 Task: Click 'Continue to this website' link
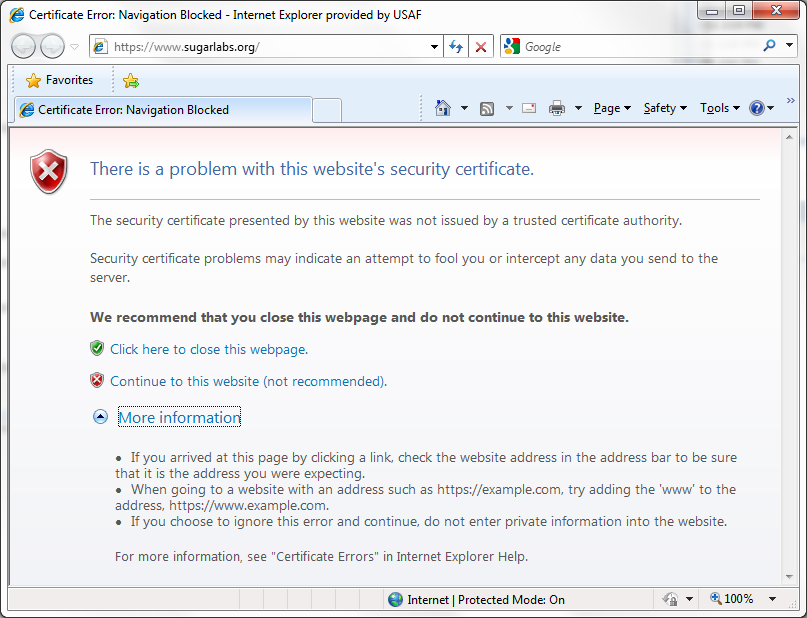click(247, 381)
